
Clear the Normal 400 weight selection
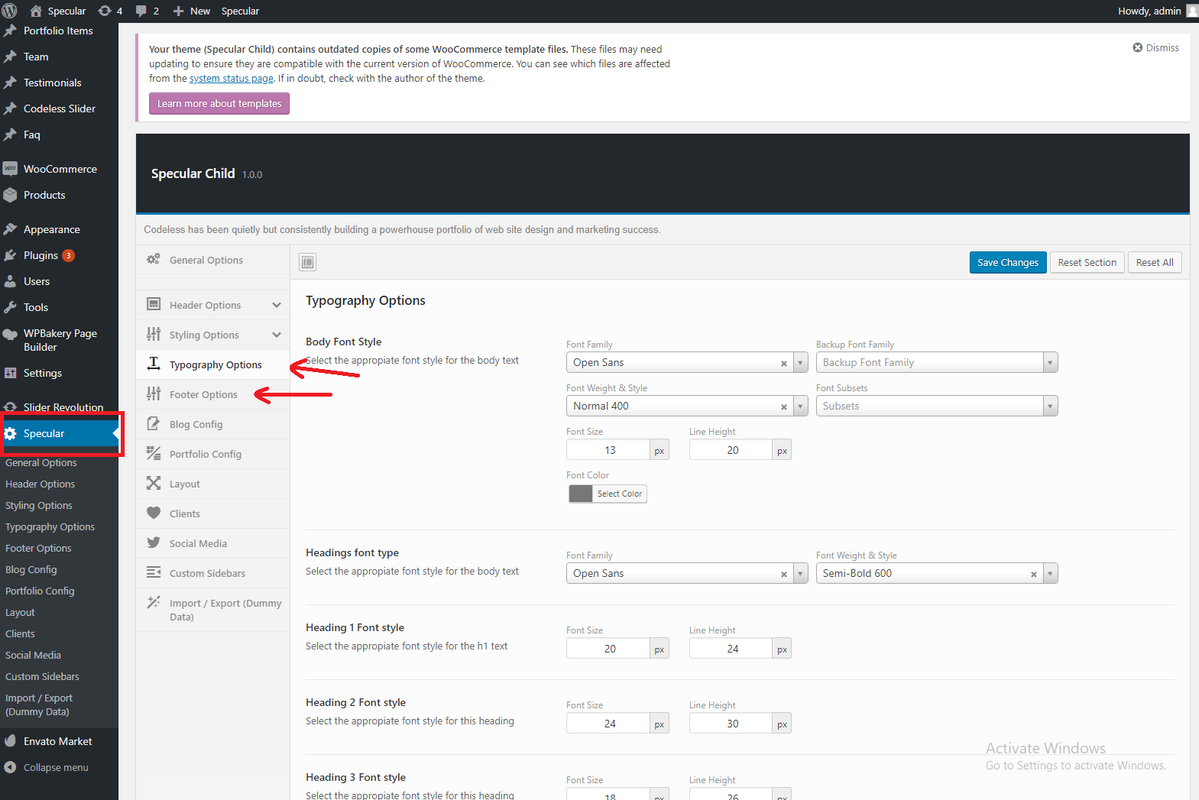[784, 407]
